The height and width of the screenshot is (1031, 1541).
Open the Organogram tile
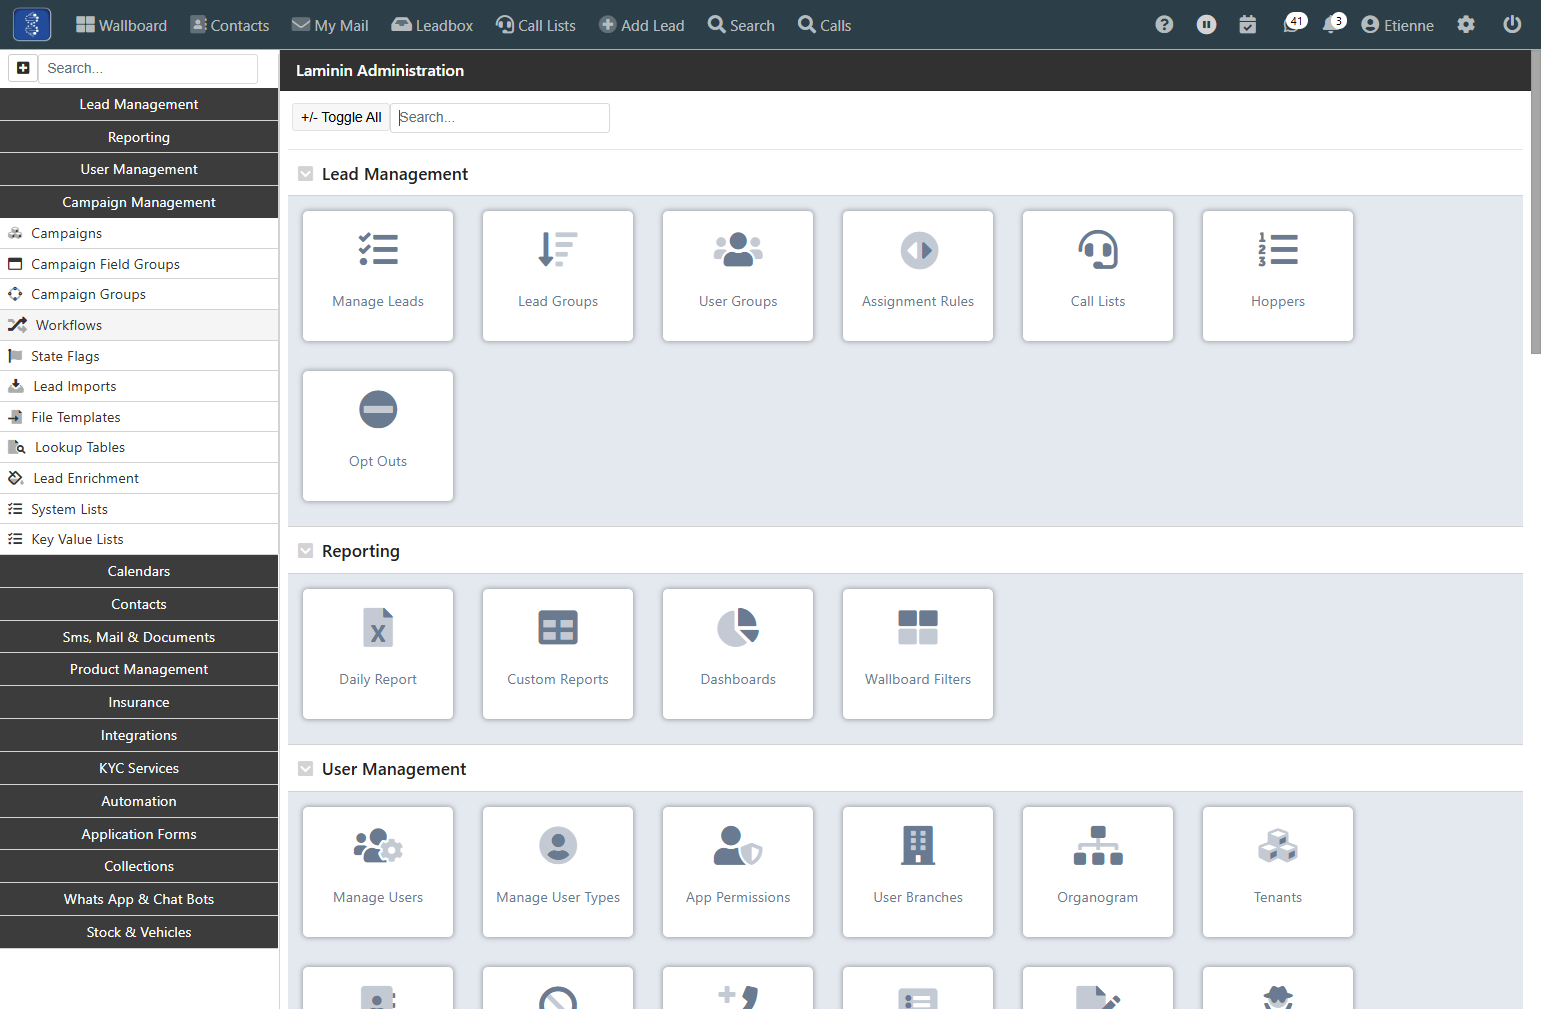coord(1098,872)
